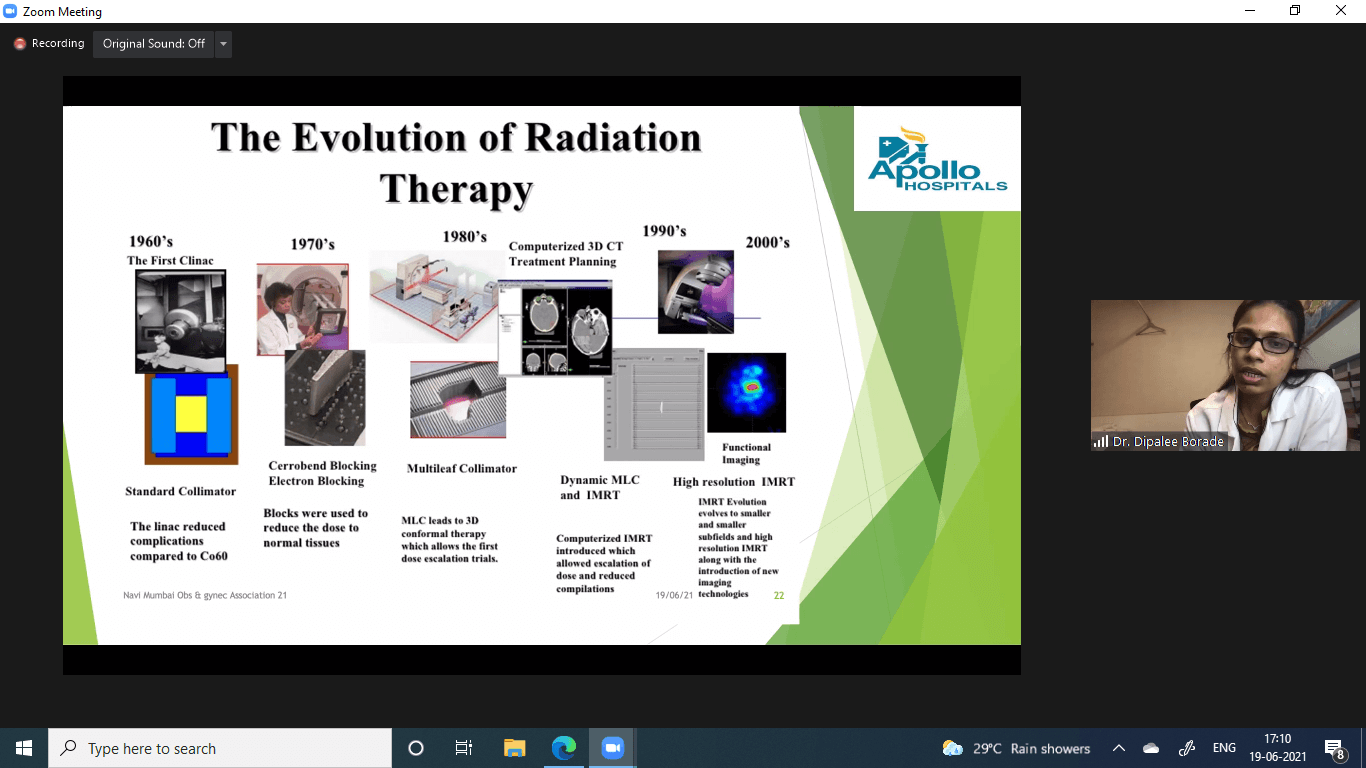Open Cortana from the taskbar circle icon

(416, 748)
